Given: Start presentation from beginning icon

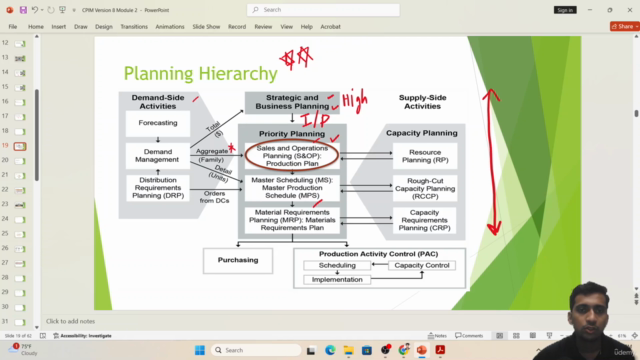Looking at the screenshot, I should coord(62,10).
